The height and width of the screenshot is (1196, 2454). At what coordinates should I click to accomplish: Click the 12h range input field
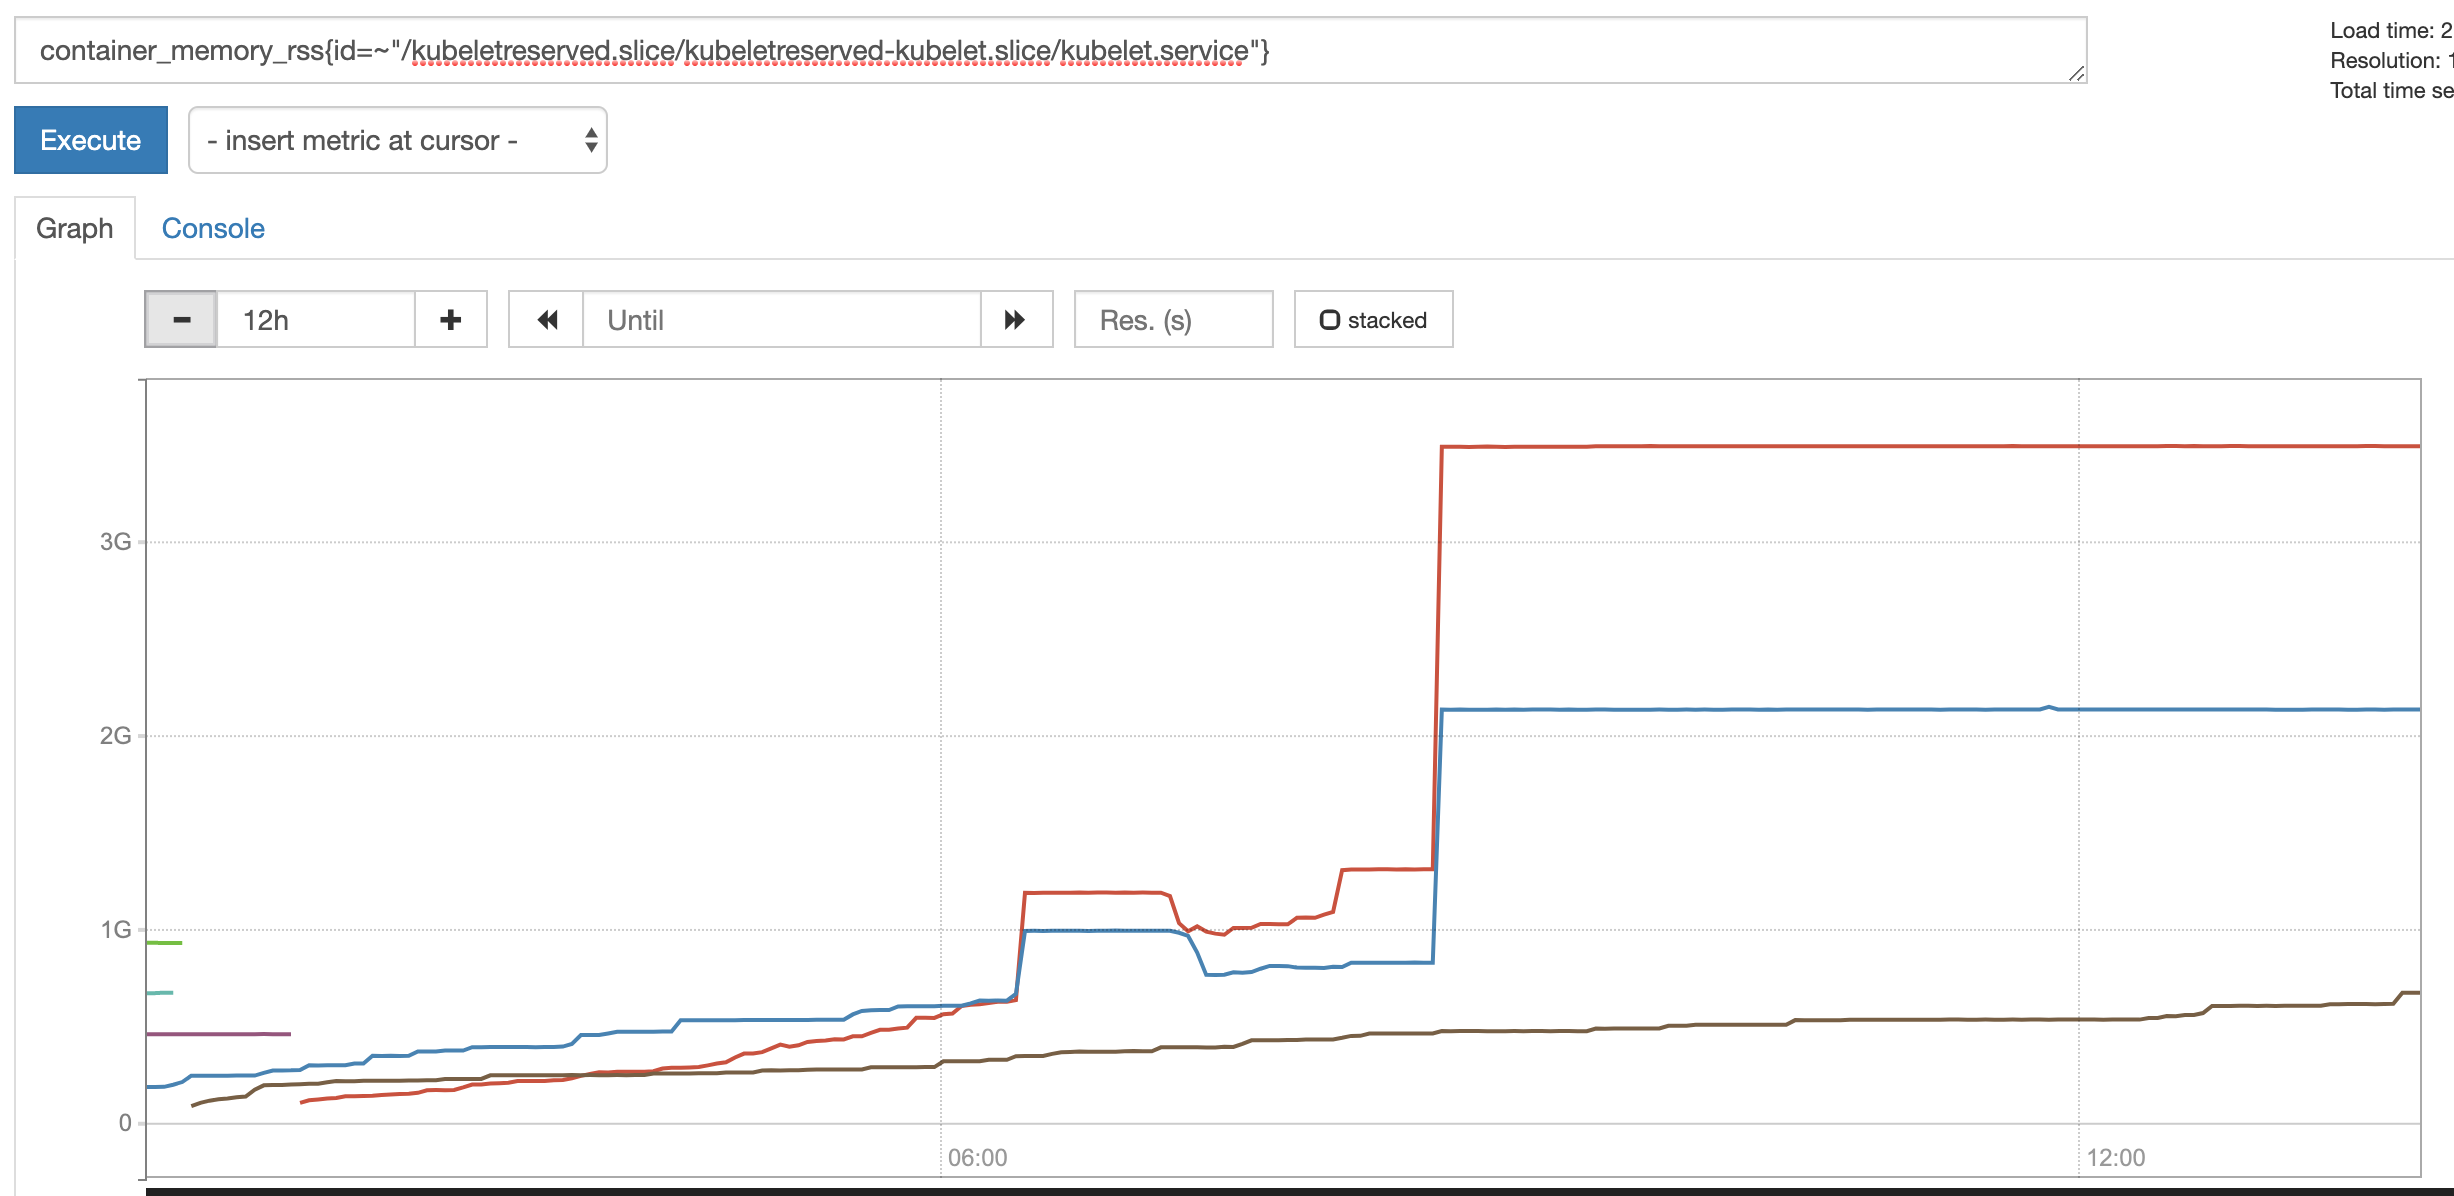pyautogui.click(x=315, y=320)
